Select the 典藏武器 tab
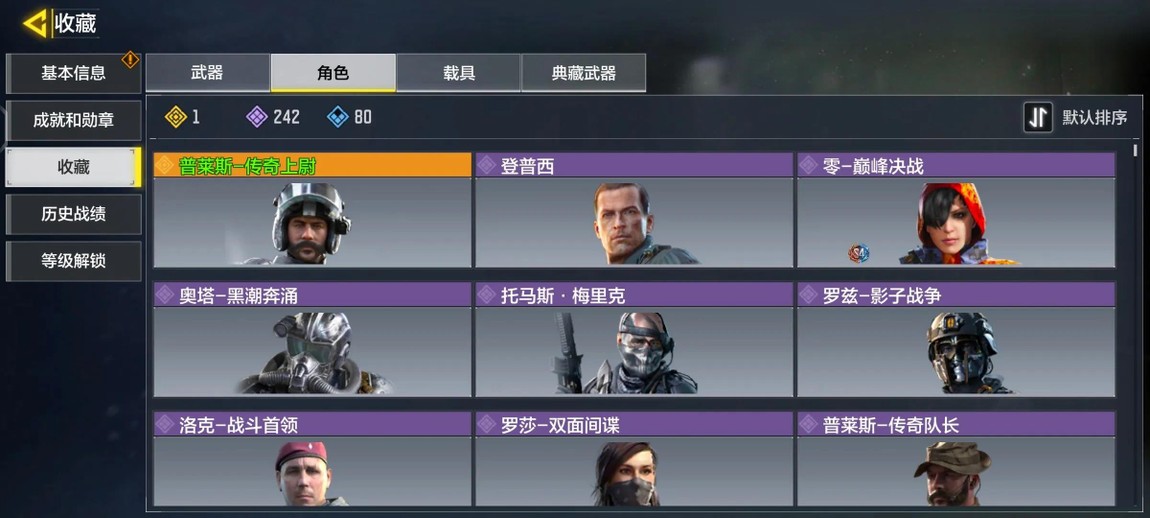This screenshot has height=518, width=1150. (x=584, y=73)
